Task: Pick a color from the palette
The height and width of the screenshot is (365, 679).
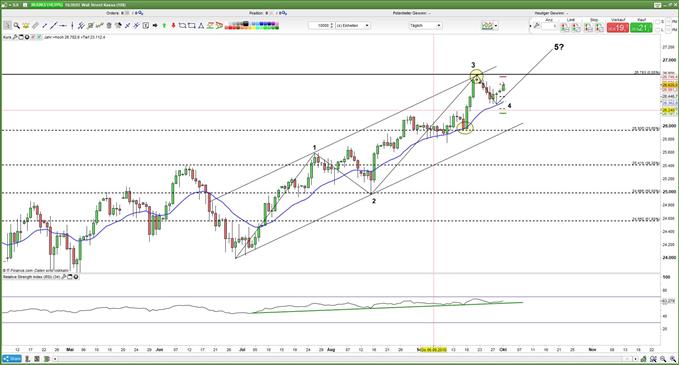Action: (252, 26)
